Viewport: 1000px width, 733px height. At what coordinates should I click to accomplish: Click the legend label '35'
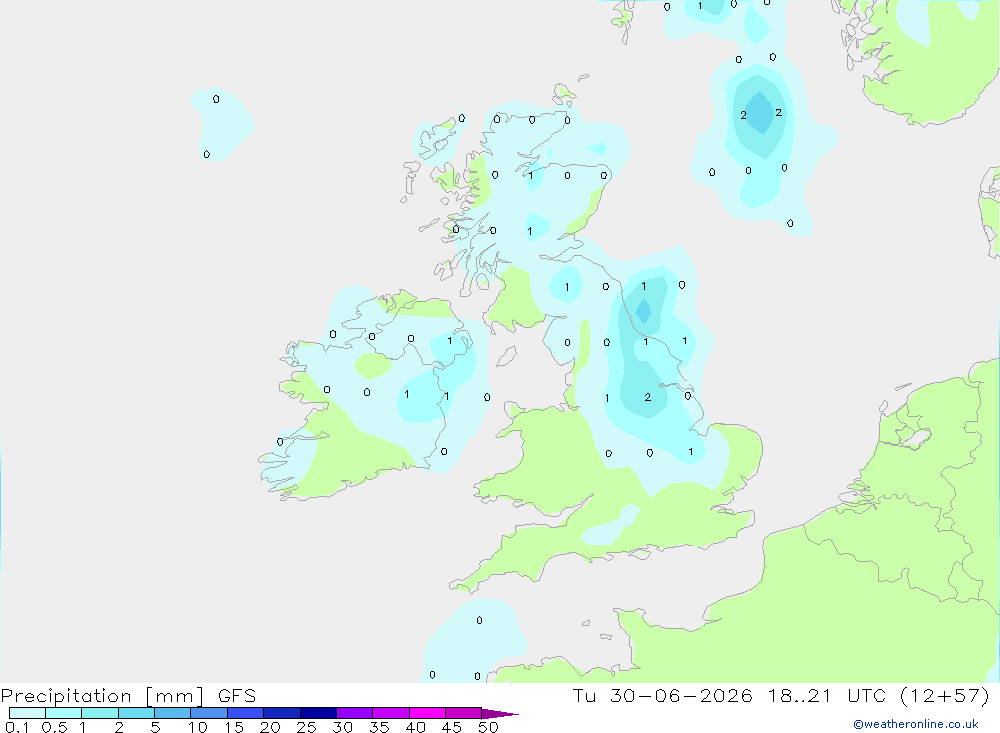coord(379,727)
